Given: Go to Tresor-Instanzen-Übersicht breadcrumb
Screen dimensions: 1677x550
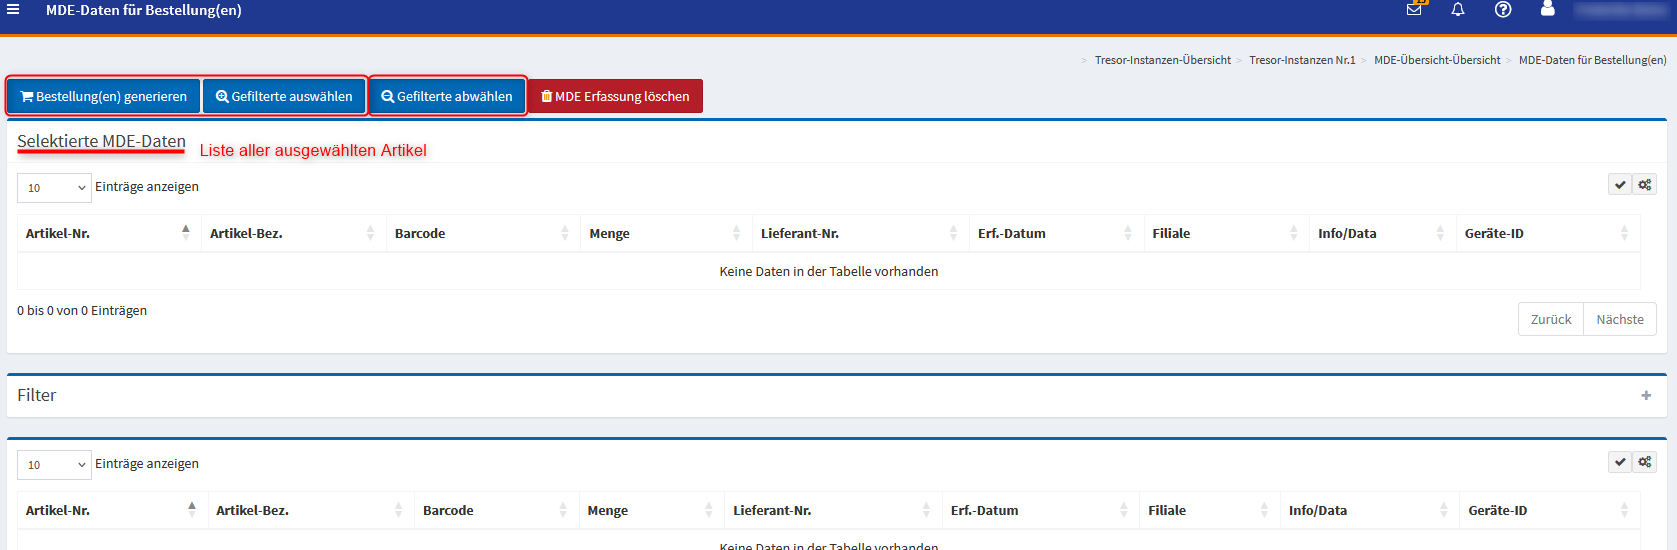Looking at the screenshot, I should pyautogui.click(x=1162, y=60).
